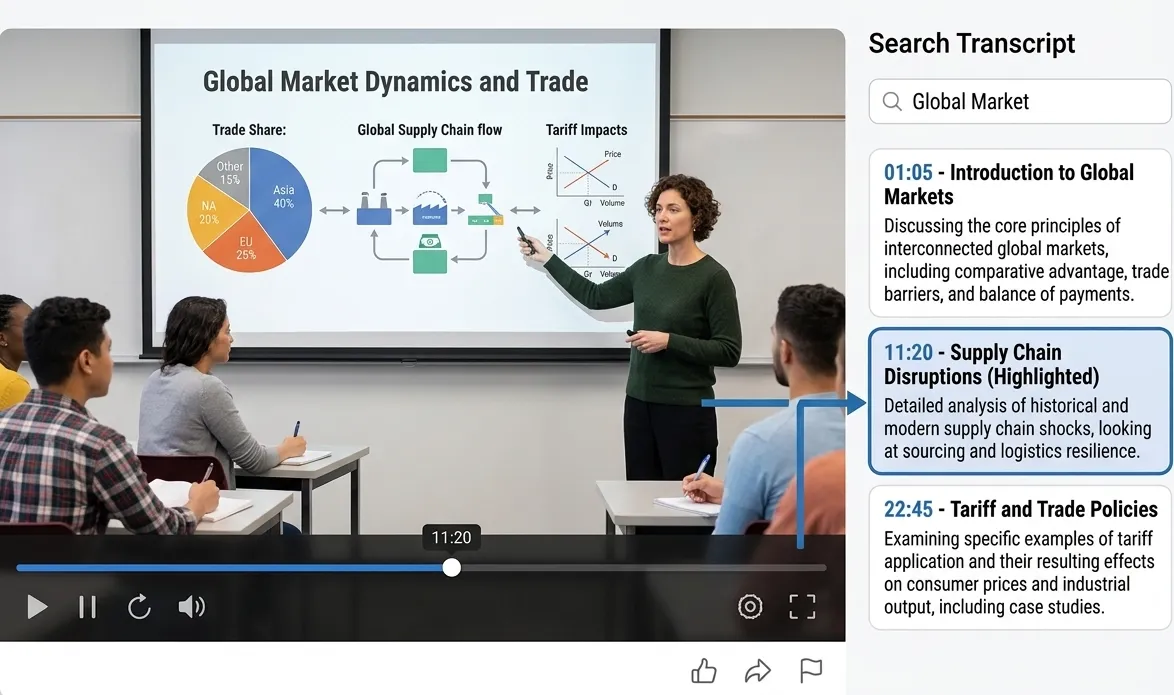1174x695 pixels.
Task: Focus the Search Transcript field containing 'Global Market'
Action: pos(1030,101)
